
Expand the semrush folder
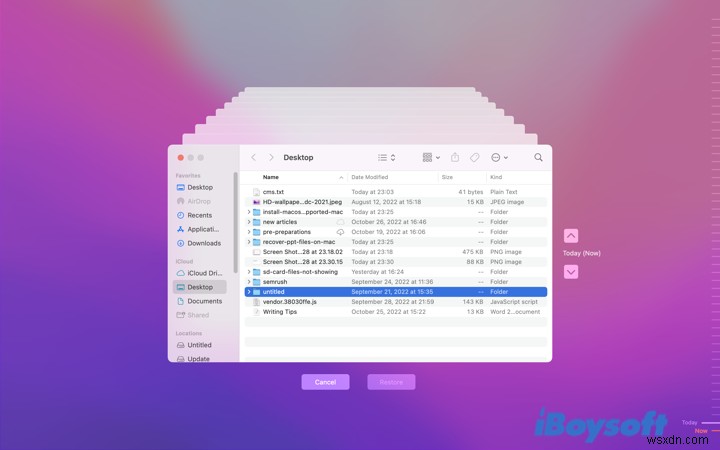click(x=249, y=282)
